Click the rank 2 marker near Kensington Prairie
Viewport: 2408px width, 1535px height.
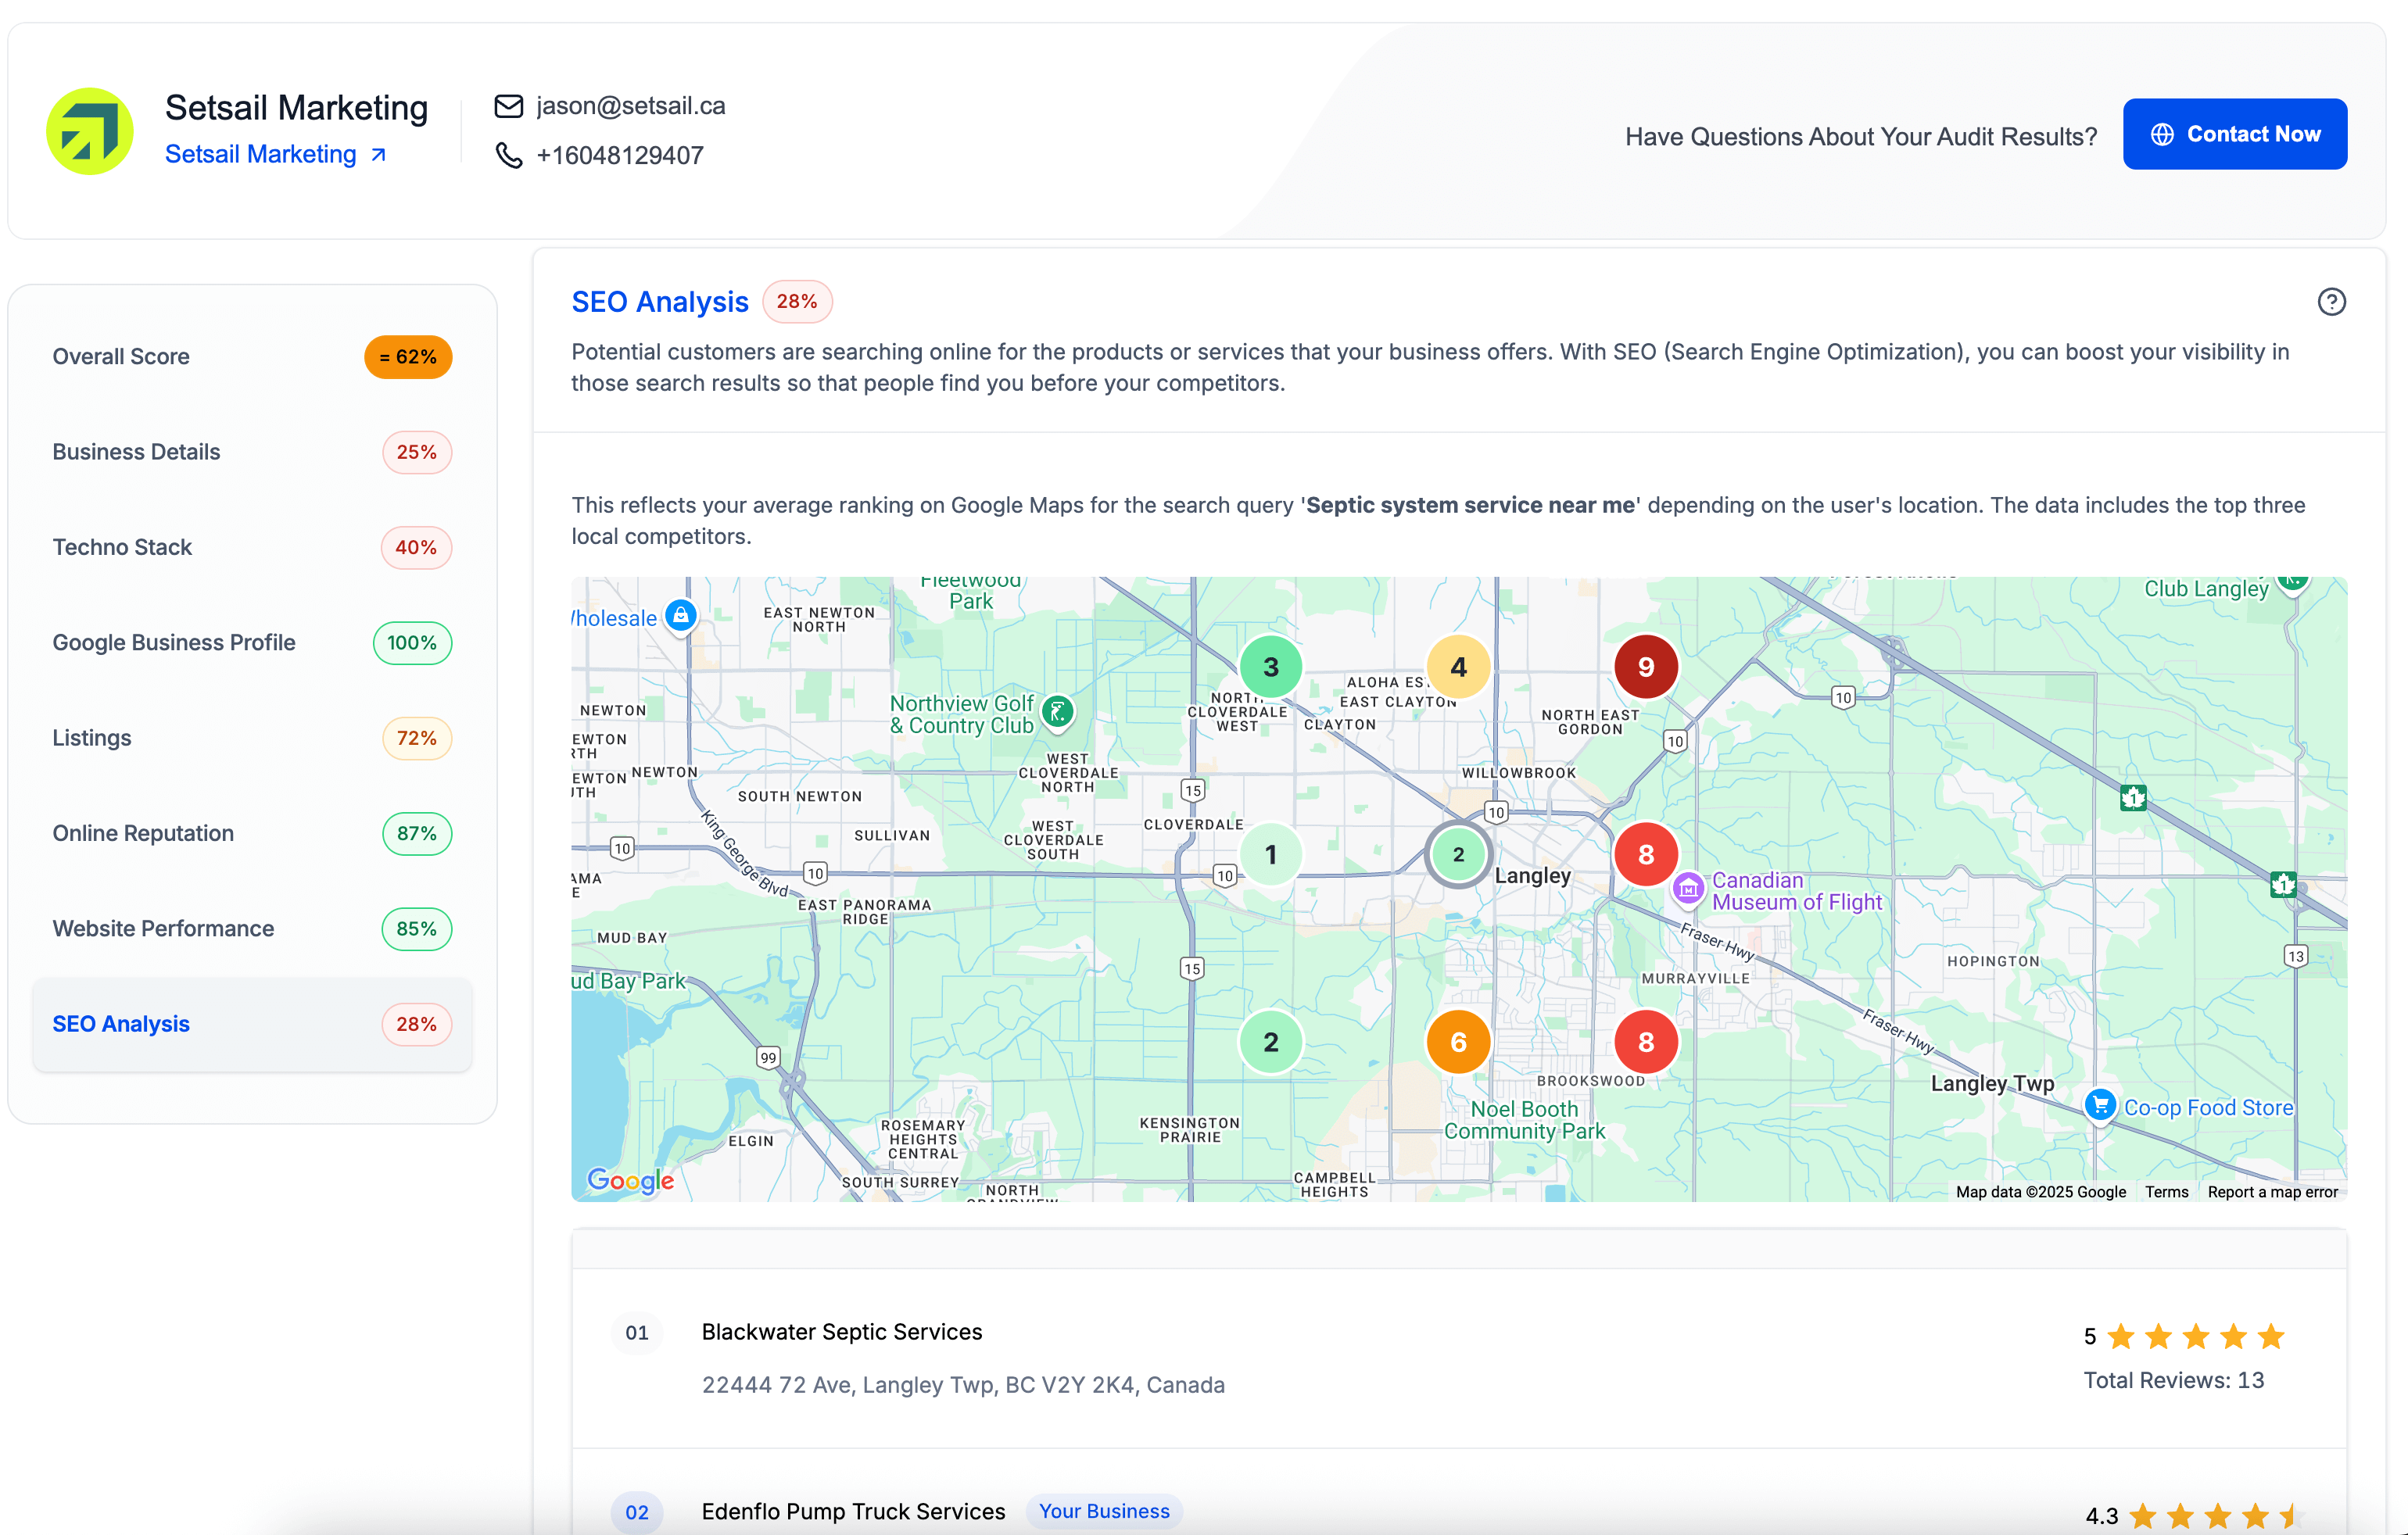pos(1270,1042)
